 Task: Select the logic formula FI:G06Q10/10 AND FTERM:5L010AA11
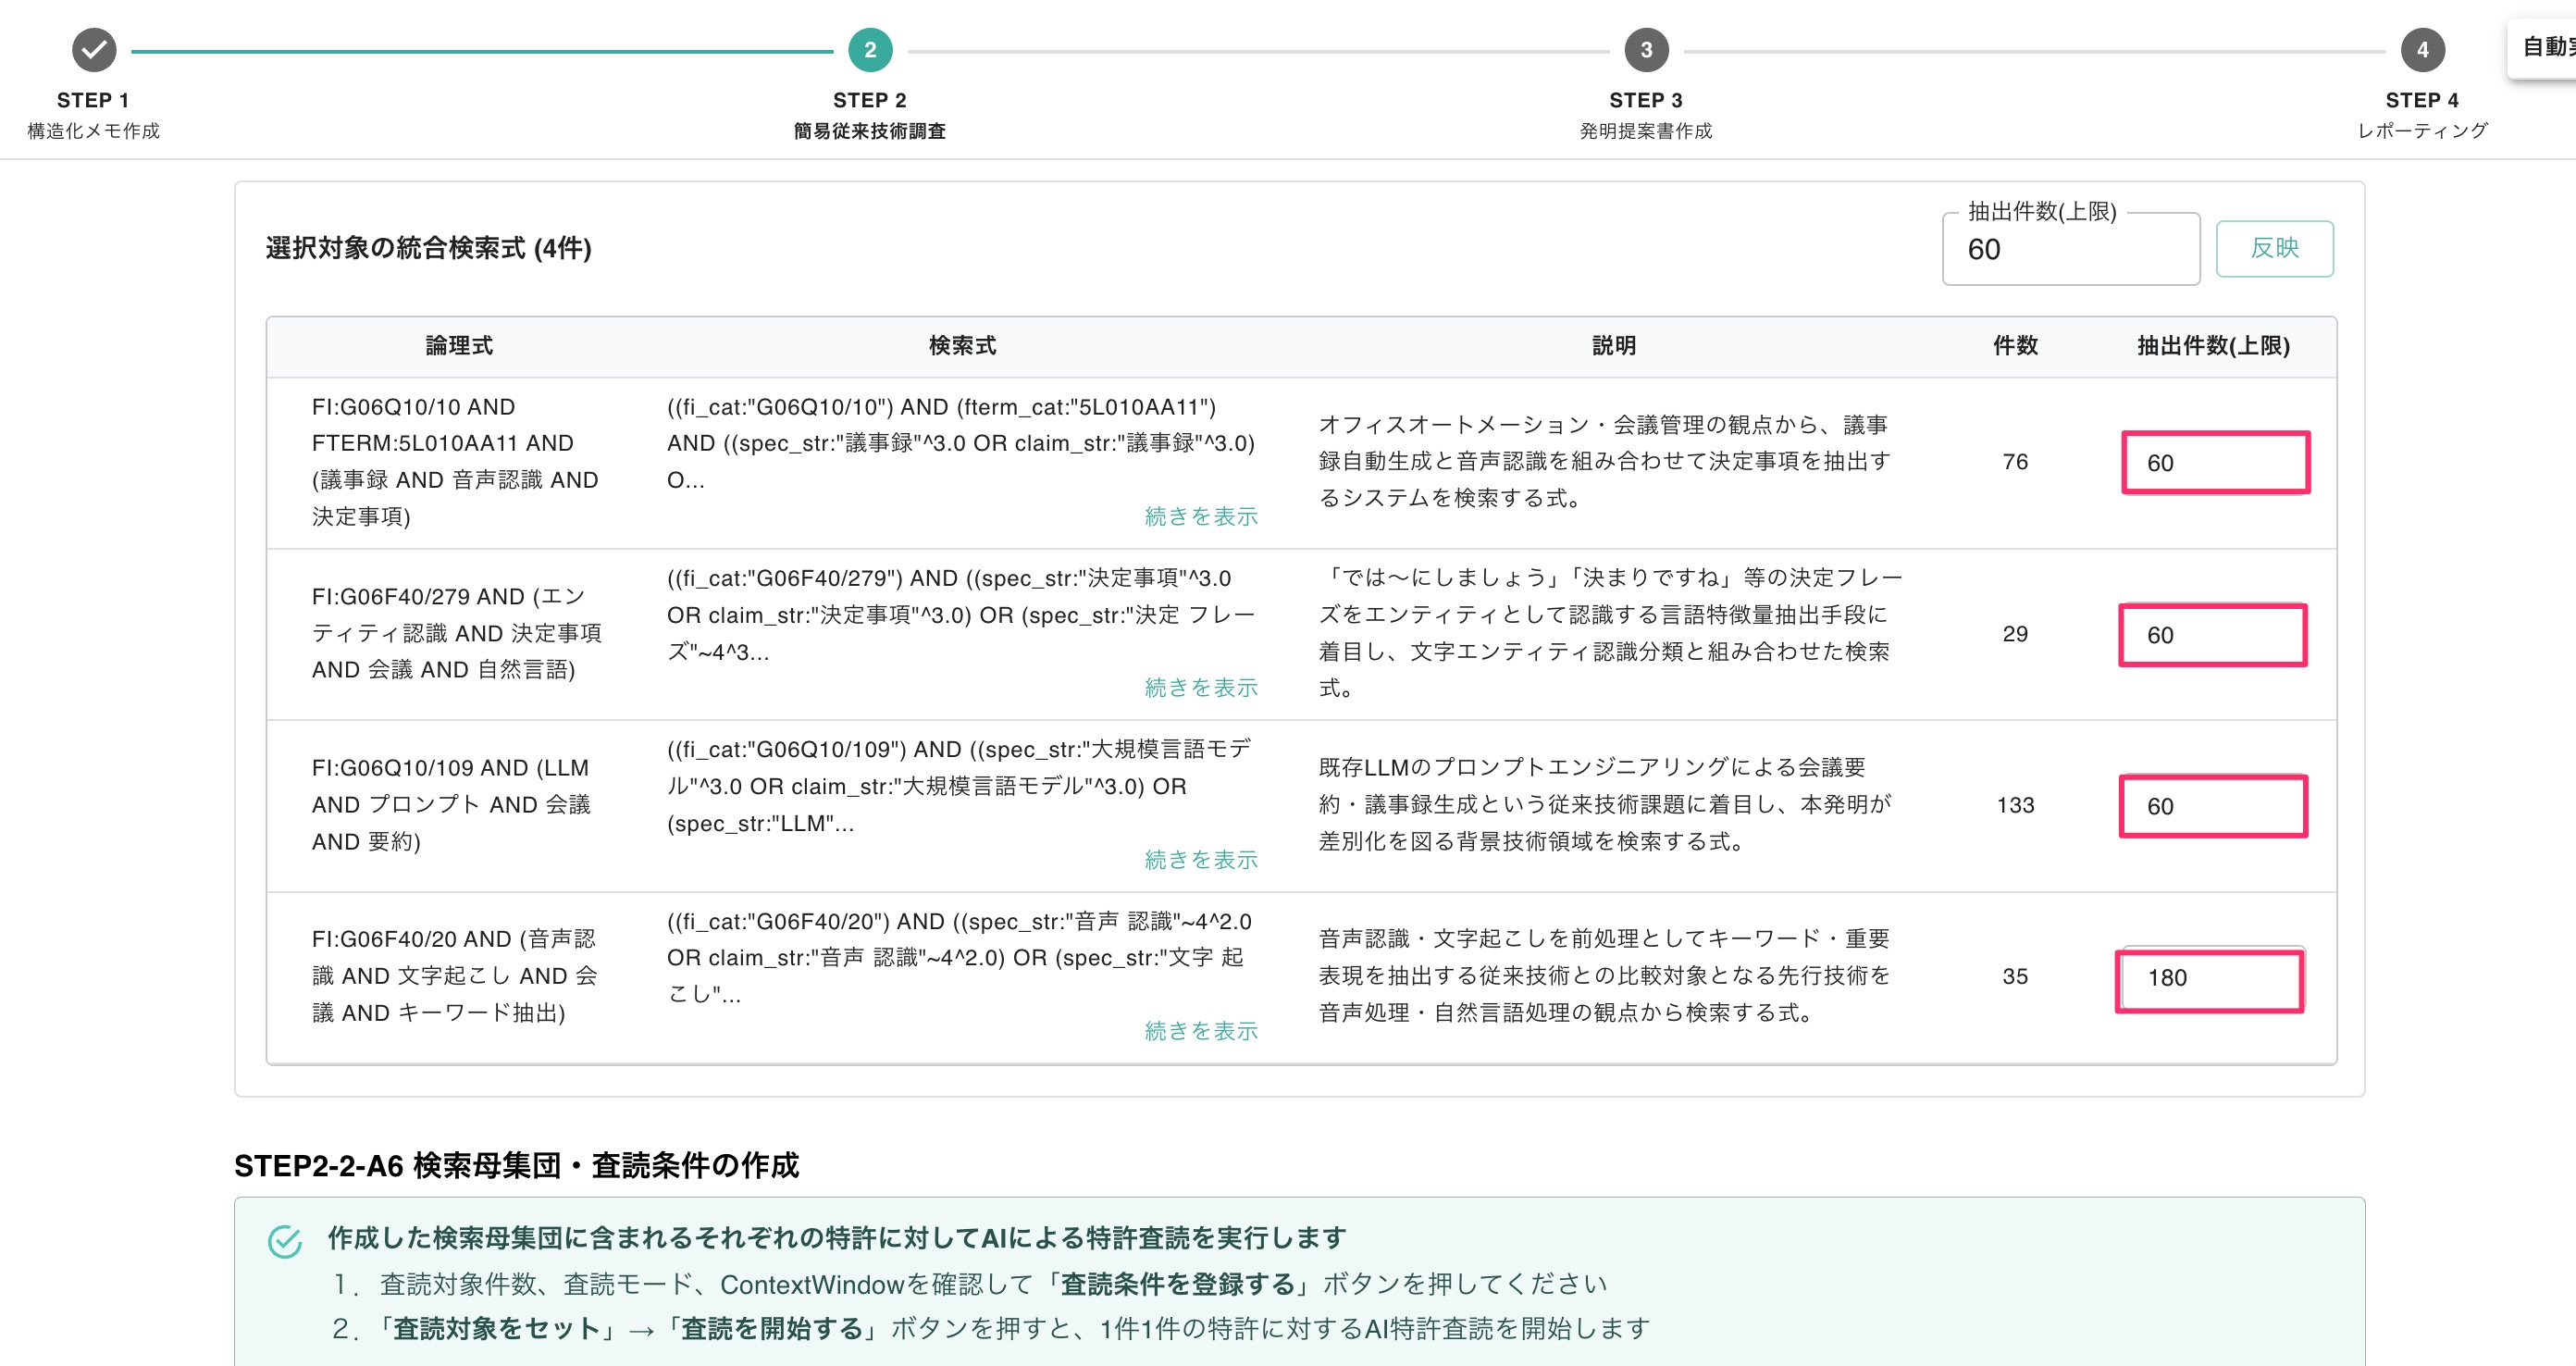(455, 462)
